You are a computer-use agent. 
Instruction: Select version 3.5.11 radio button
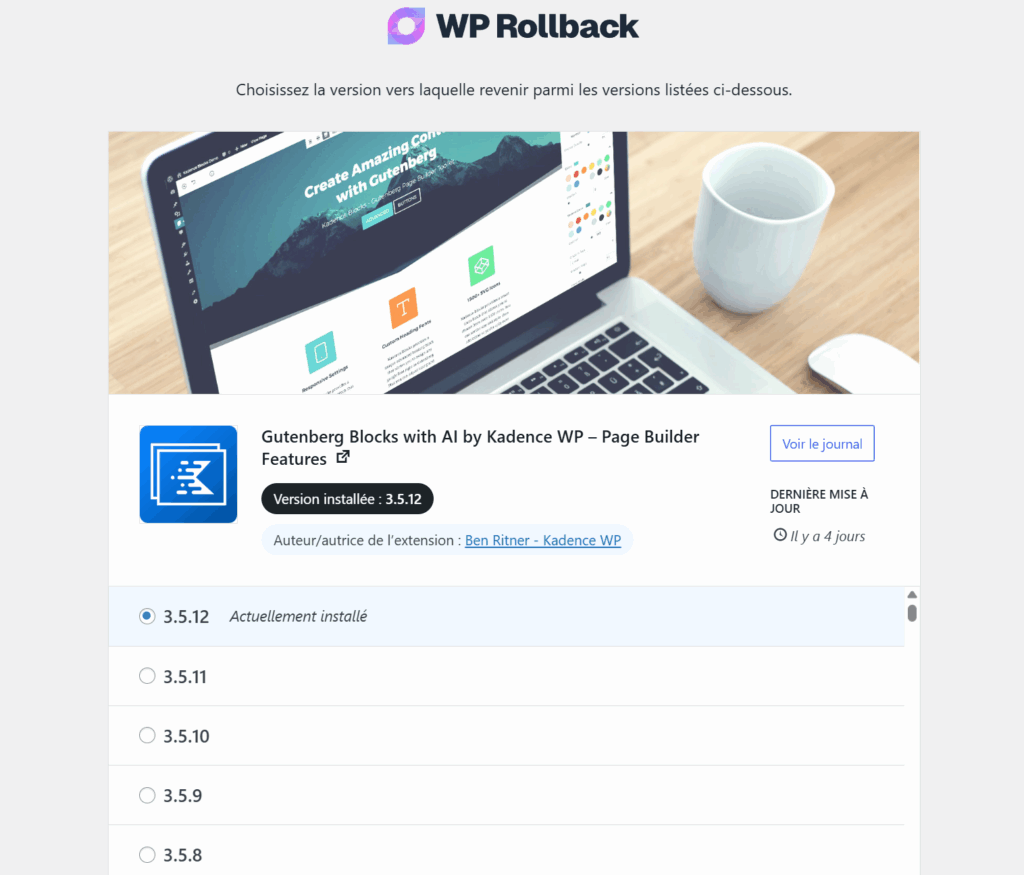coord(147,676)
